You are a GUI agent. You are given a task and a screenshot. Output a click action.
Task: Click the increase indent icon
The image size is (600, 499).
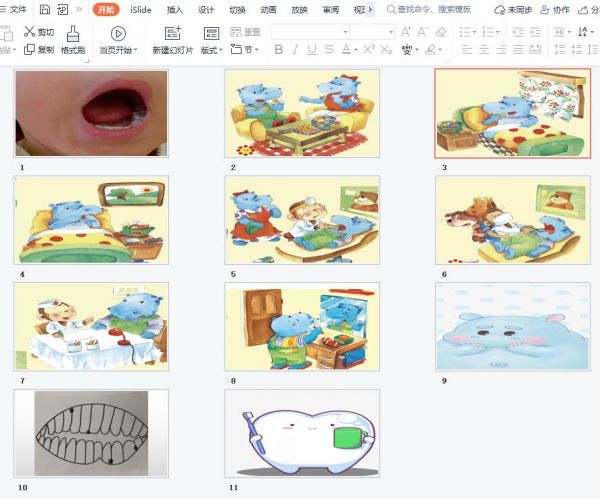(535, 32)
